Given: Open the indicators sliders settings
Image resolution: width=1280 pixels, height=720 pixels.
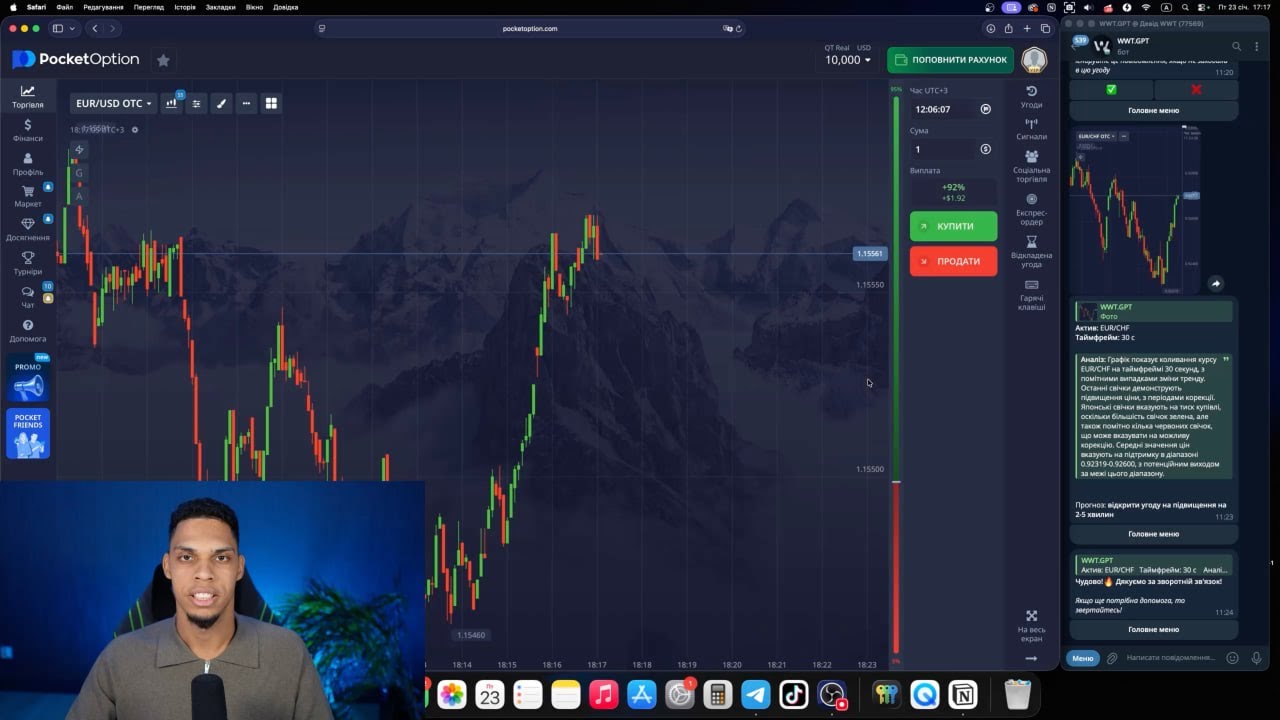Looking at the screenshot, I should (197, 103).
